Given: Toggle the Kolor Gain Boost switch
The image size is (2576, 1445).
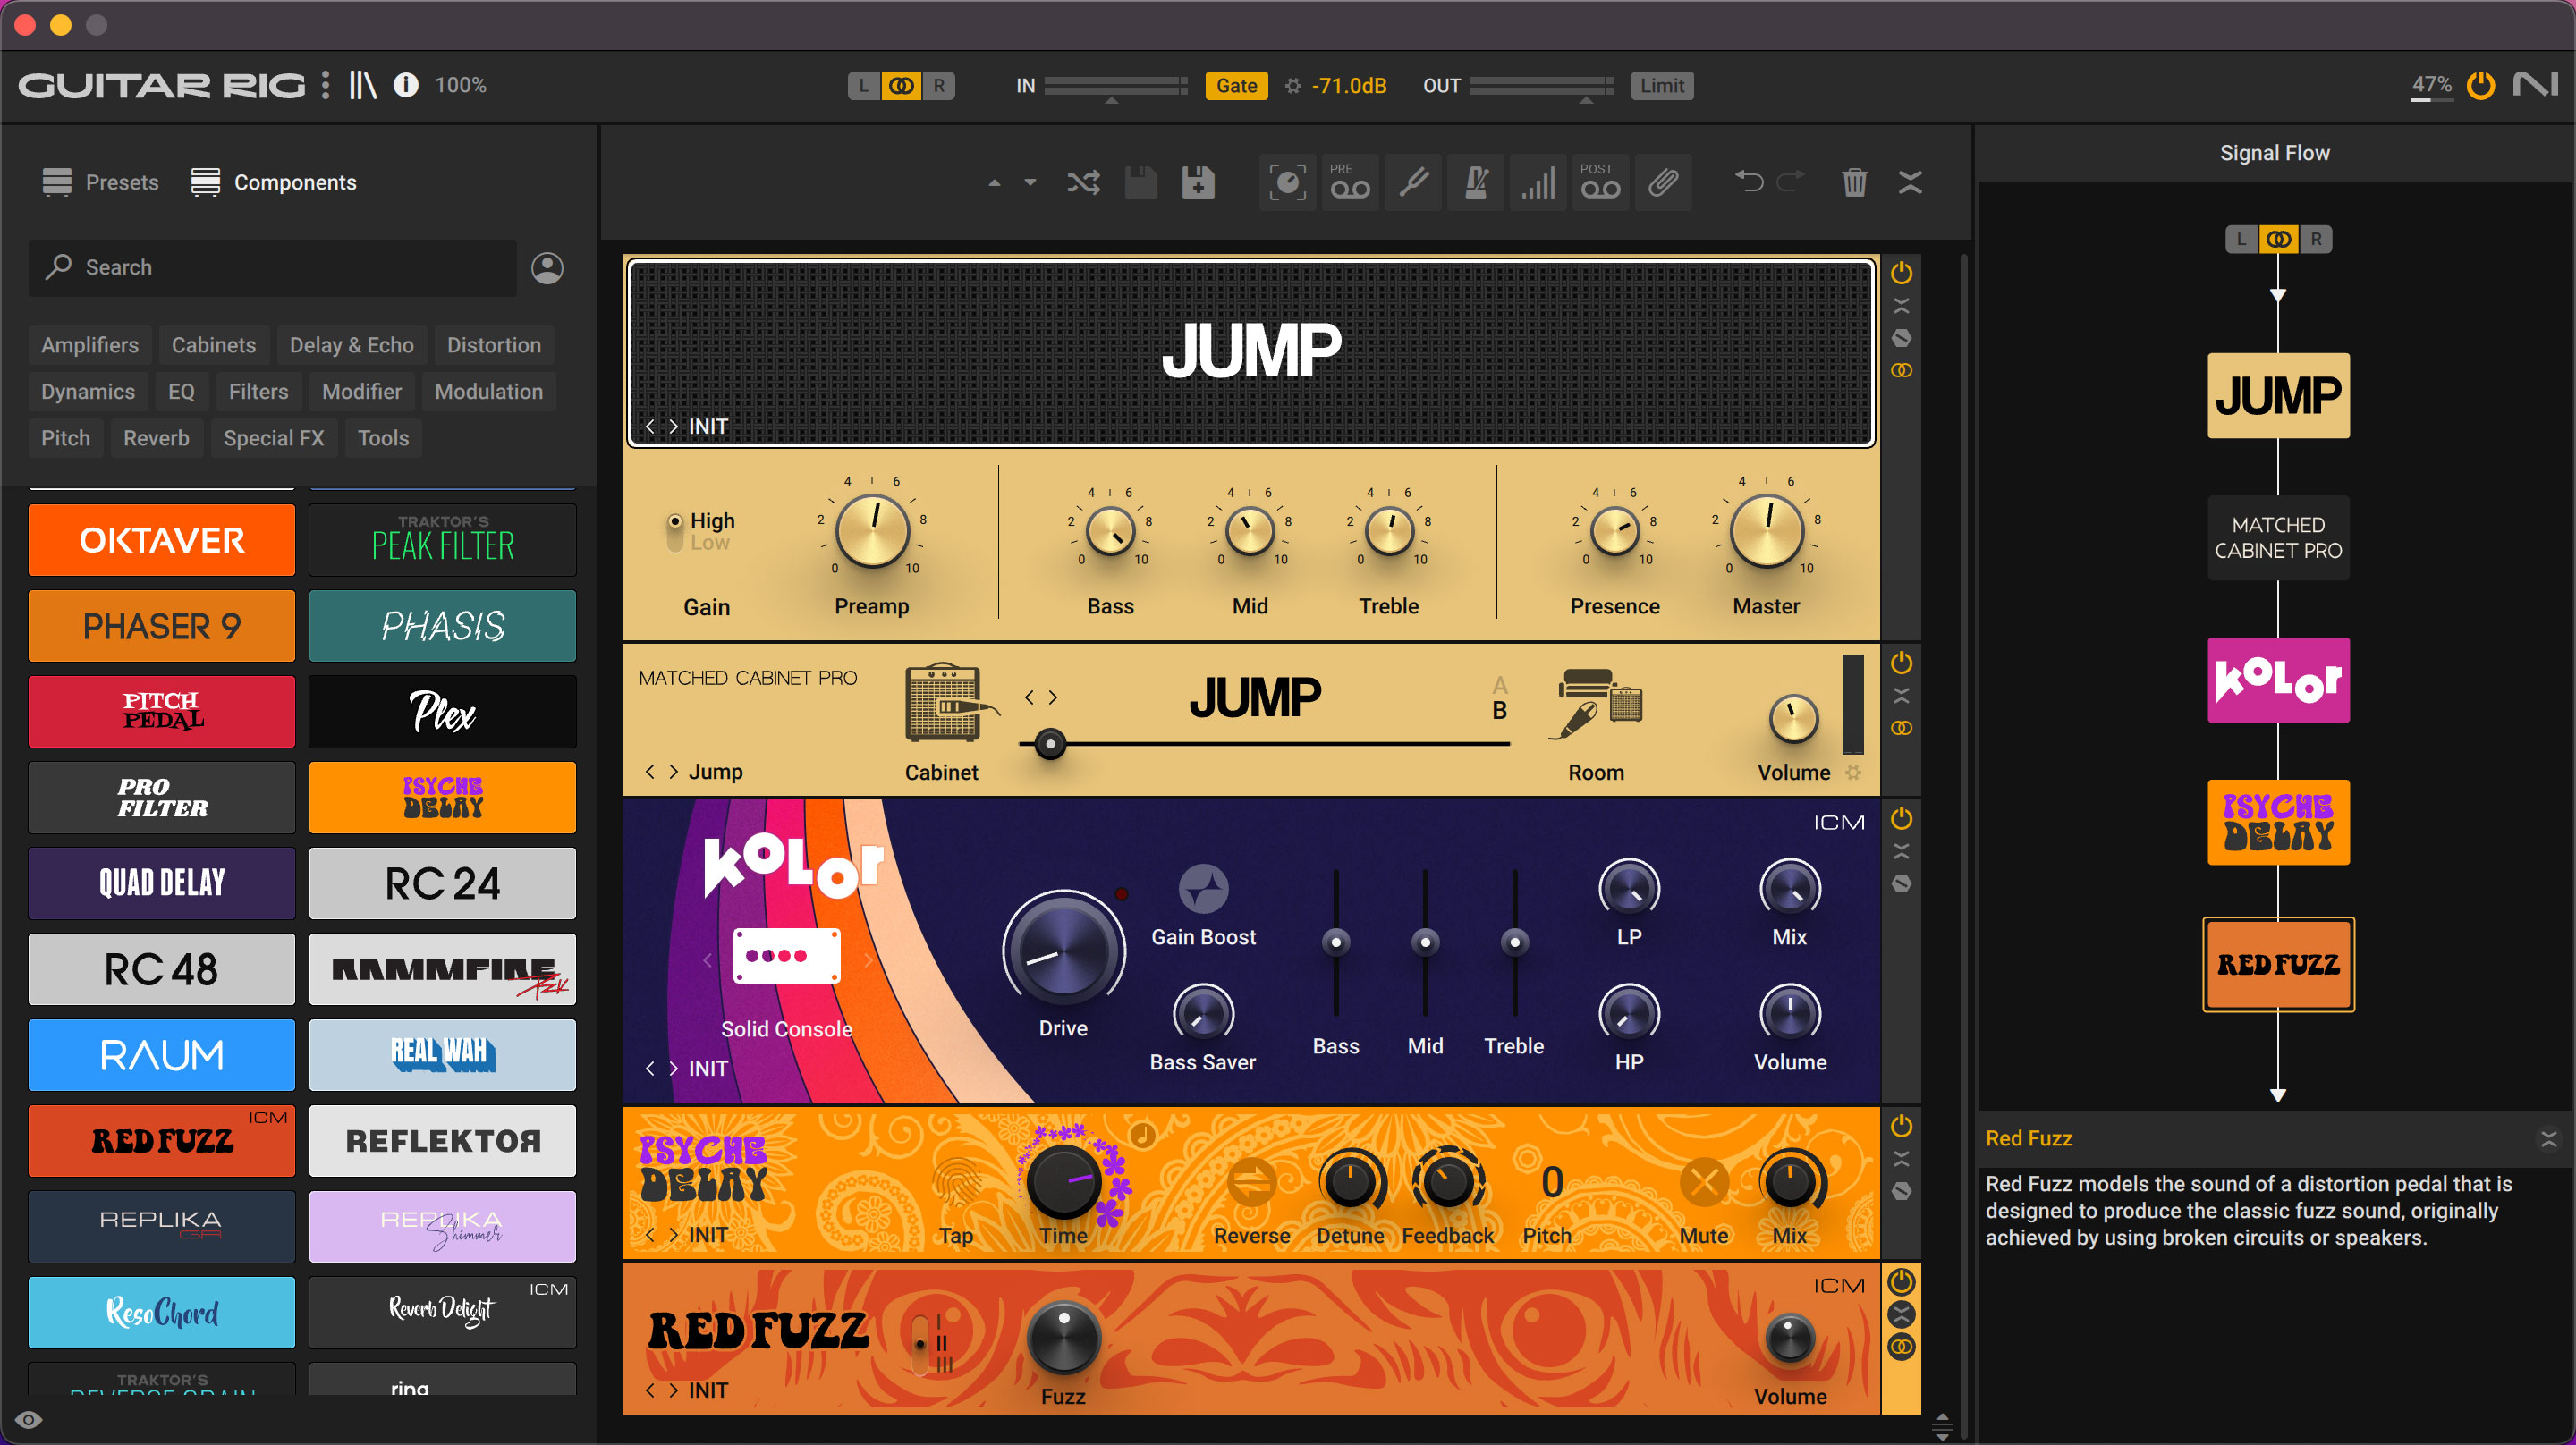Looking at the screenshot, I should click(1203, 889).
